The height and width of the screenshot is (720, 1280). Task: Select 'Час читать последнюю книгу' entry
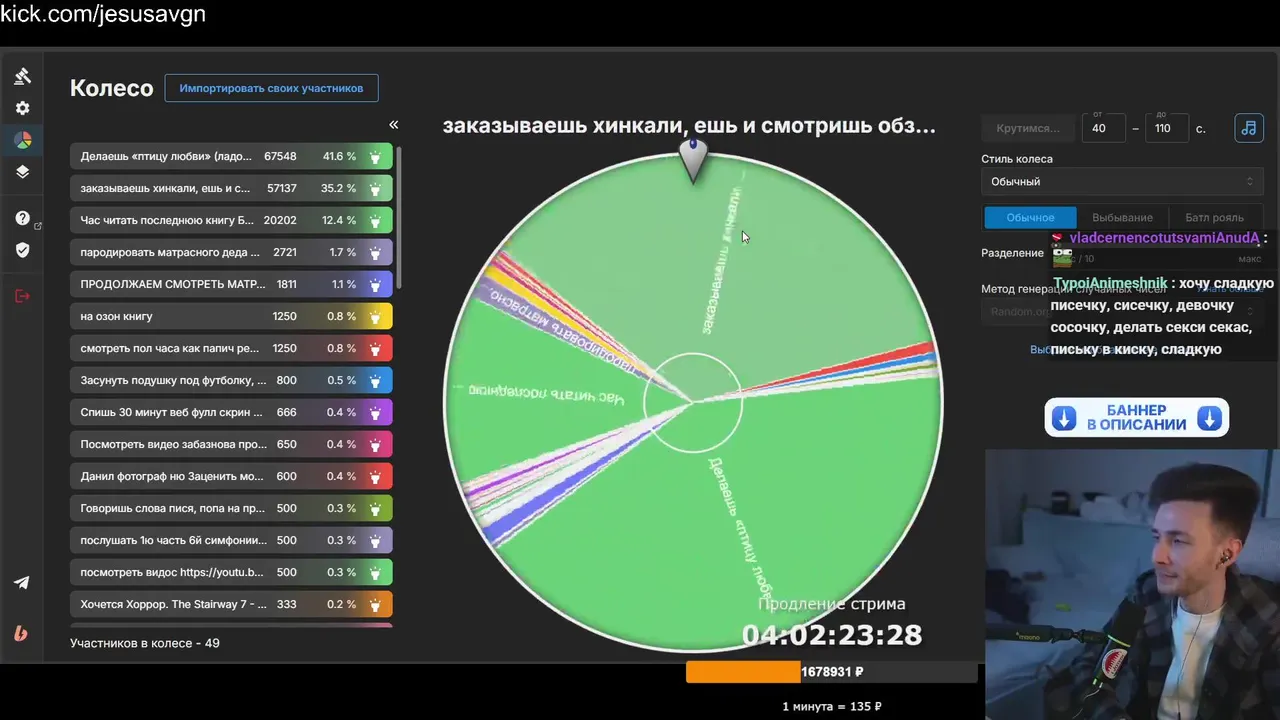(x=231, y=221)
